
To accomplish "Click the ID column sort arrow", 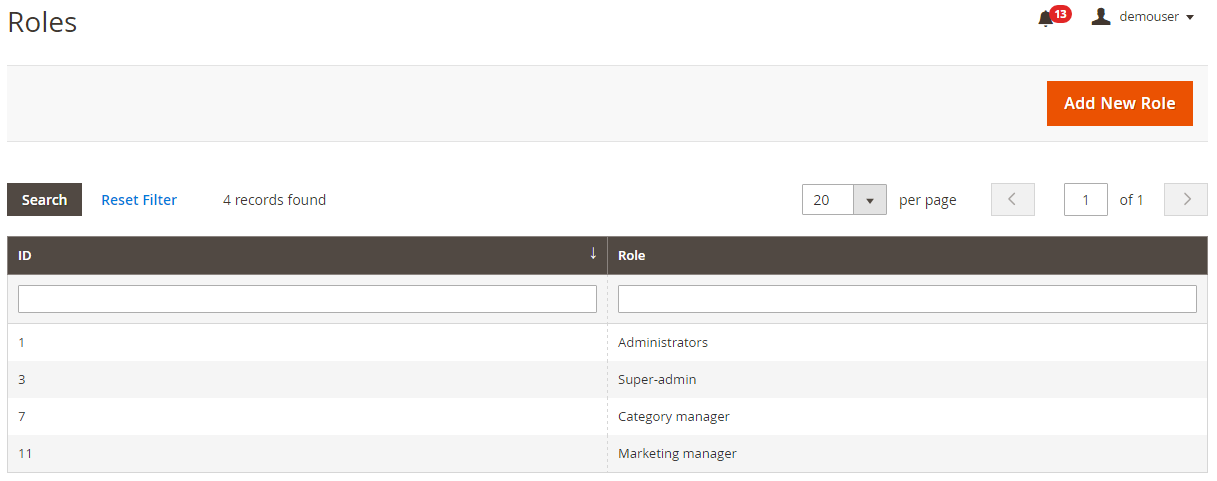I will [593, 254].
